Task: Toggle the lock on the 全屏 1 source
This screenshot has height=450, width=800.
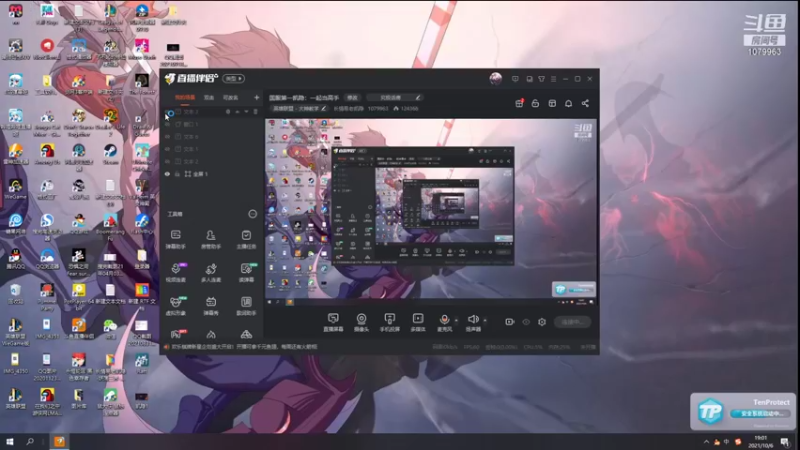Action: (x=178, y=174)
